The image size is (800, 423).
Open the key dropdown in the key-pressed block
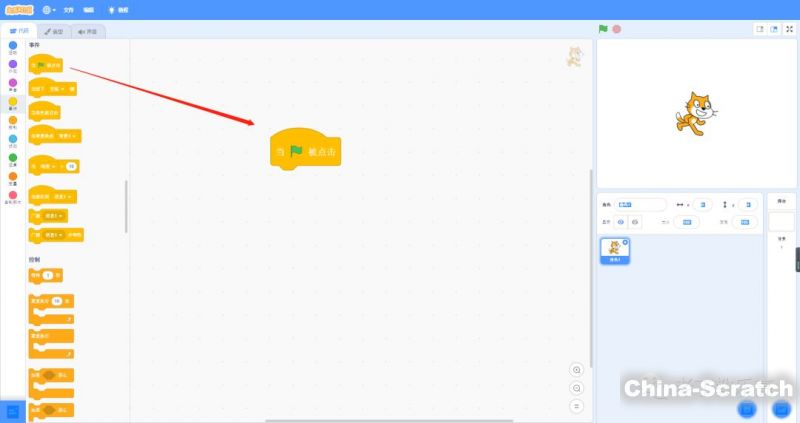[58, 89]
